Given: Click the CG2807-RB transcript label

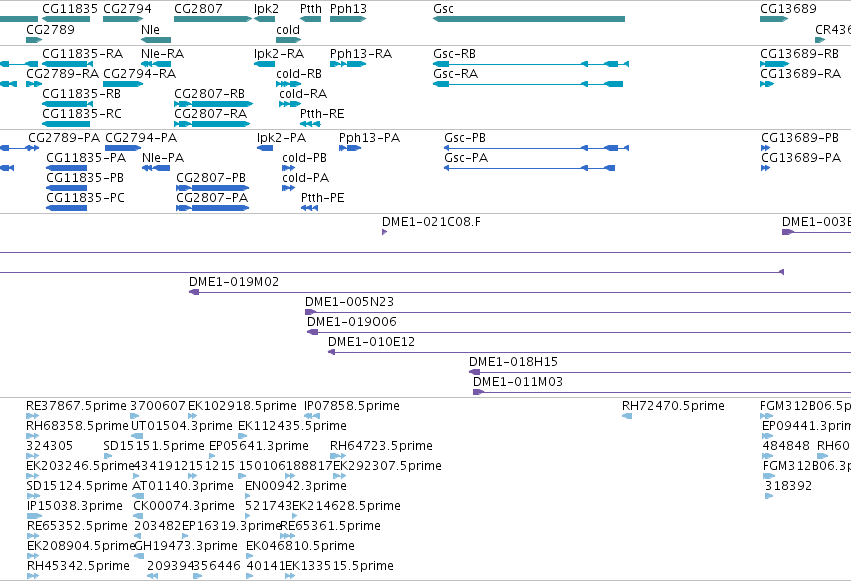Looking at the screenshot, I should 209,93.
